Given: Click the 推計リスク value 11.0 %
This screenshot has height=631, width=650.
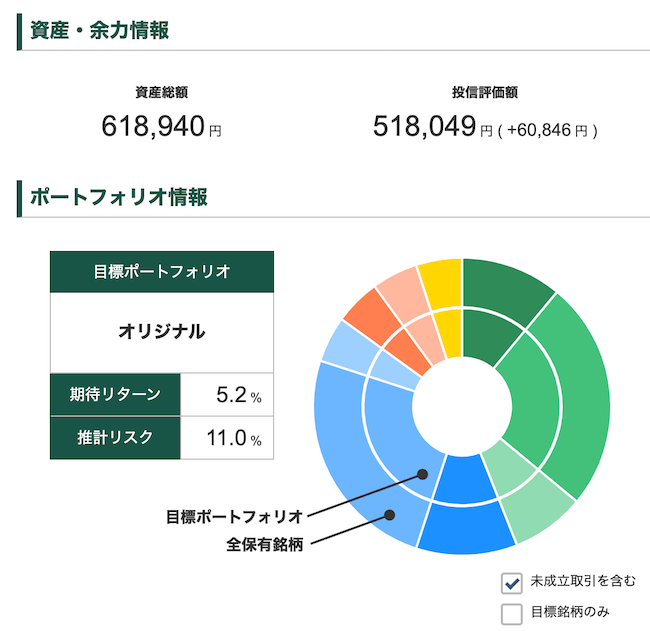Looking at the screenshot, I should (x=234, y=438).
